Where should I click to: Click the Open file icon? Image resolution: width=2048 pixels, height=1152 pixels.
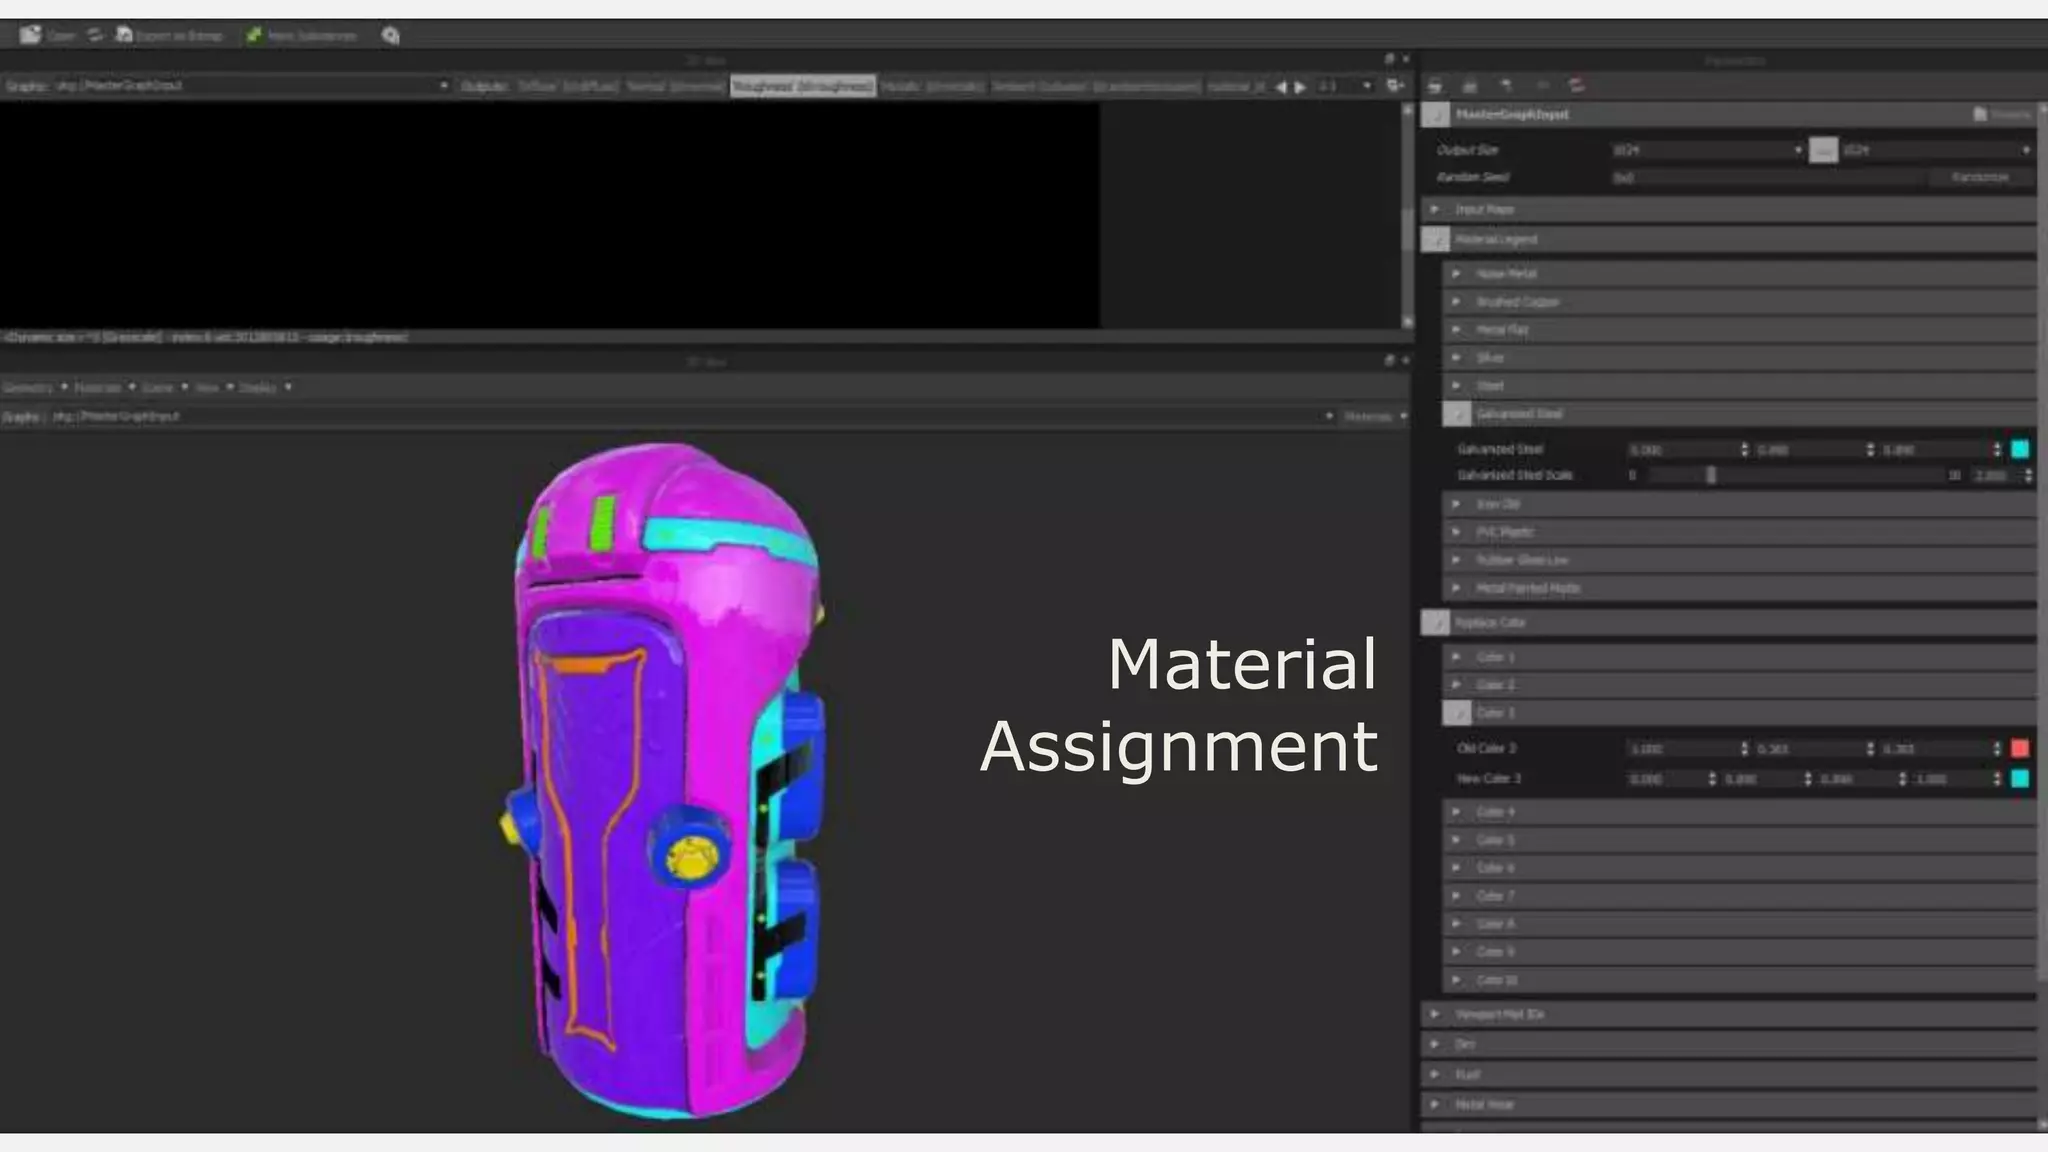coord(31,35)
